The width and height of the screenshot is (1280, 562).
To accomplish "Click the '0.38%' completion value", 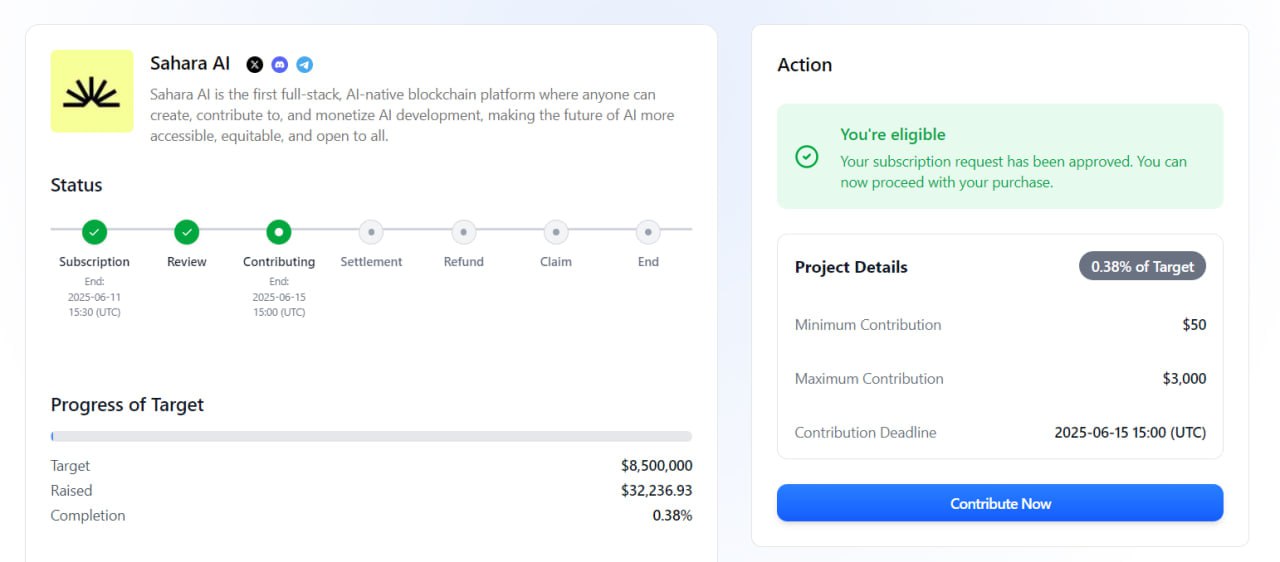I will point(672,516).
